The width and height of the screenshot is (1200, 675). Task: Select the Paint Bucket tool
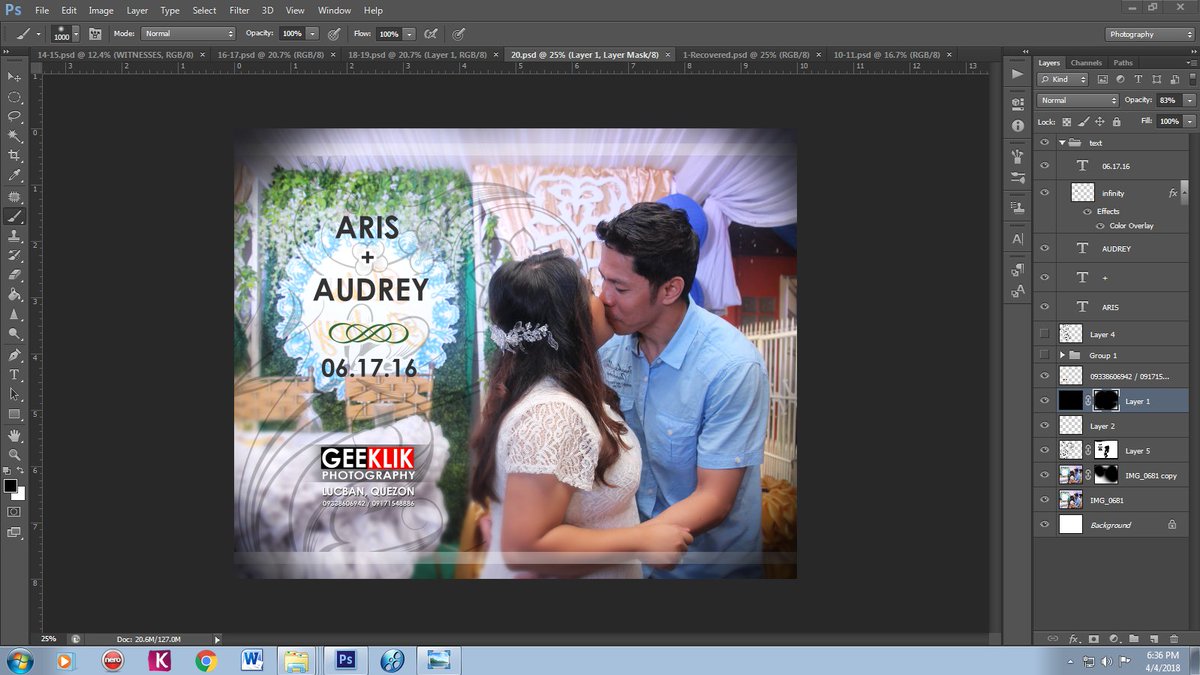point(14,295)
